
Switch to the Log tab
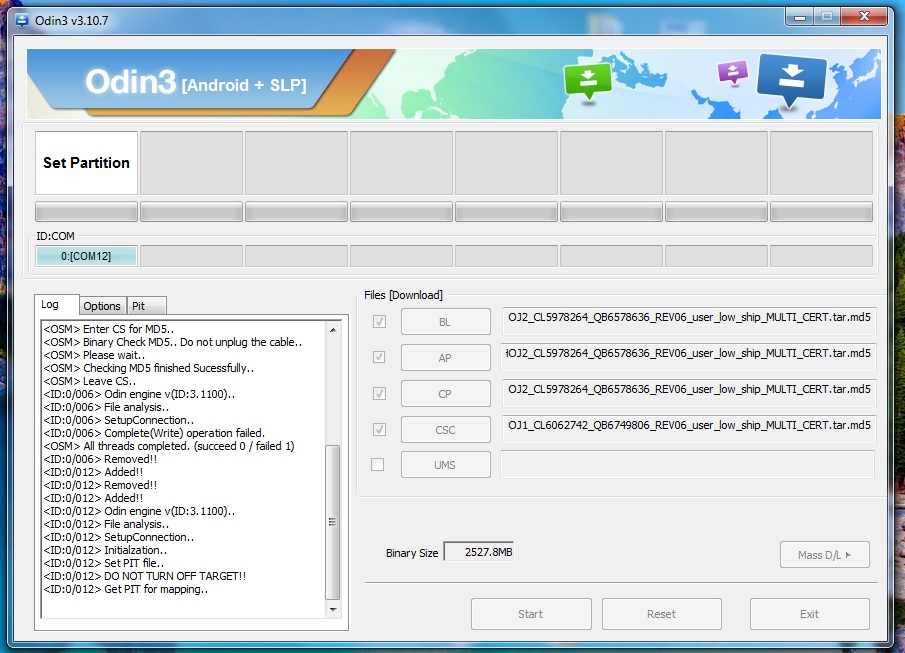(56, 304)
